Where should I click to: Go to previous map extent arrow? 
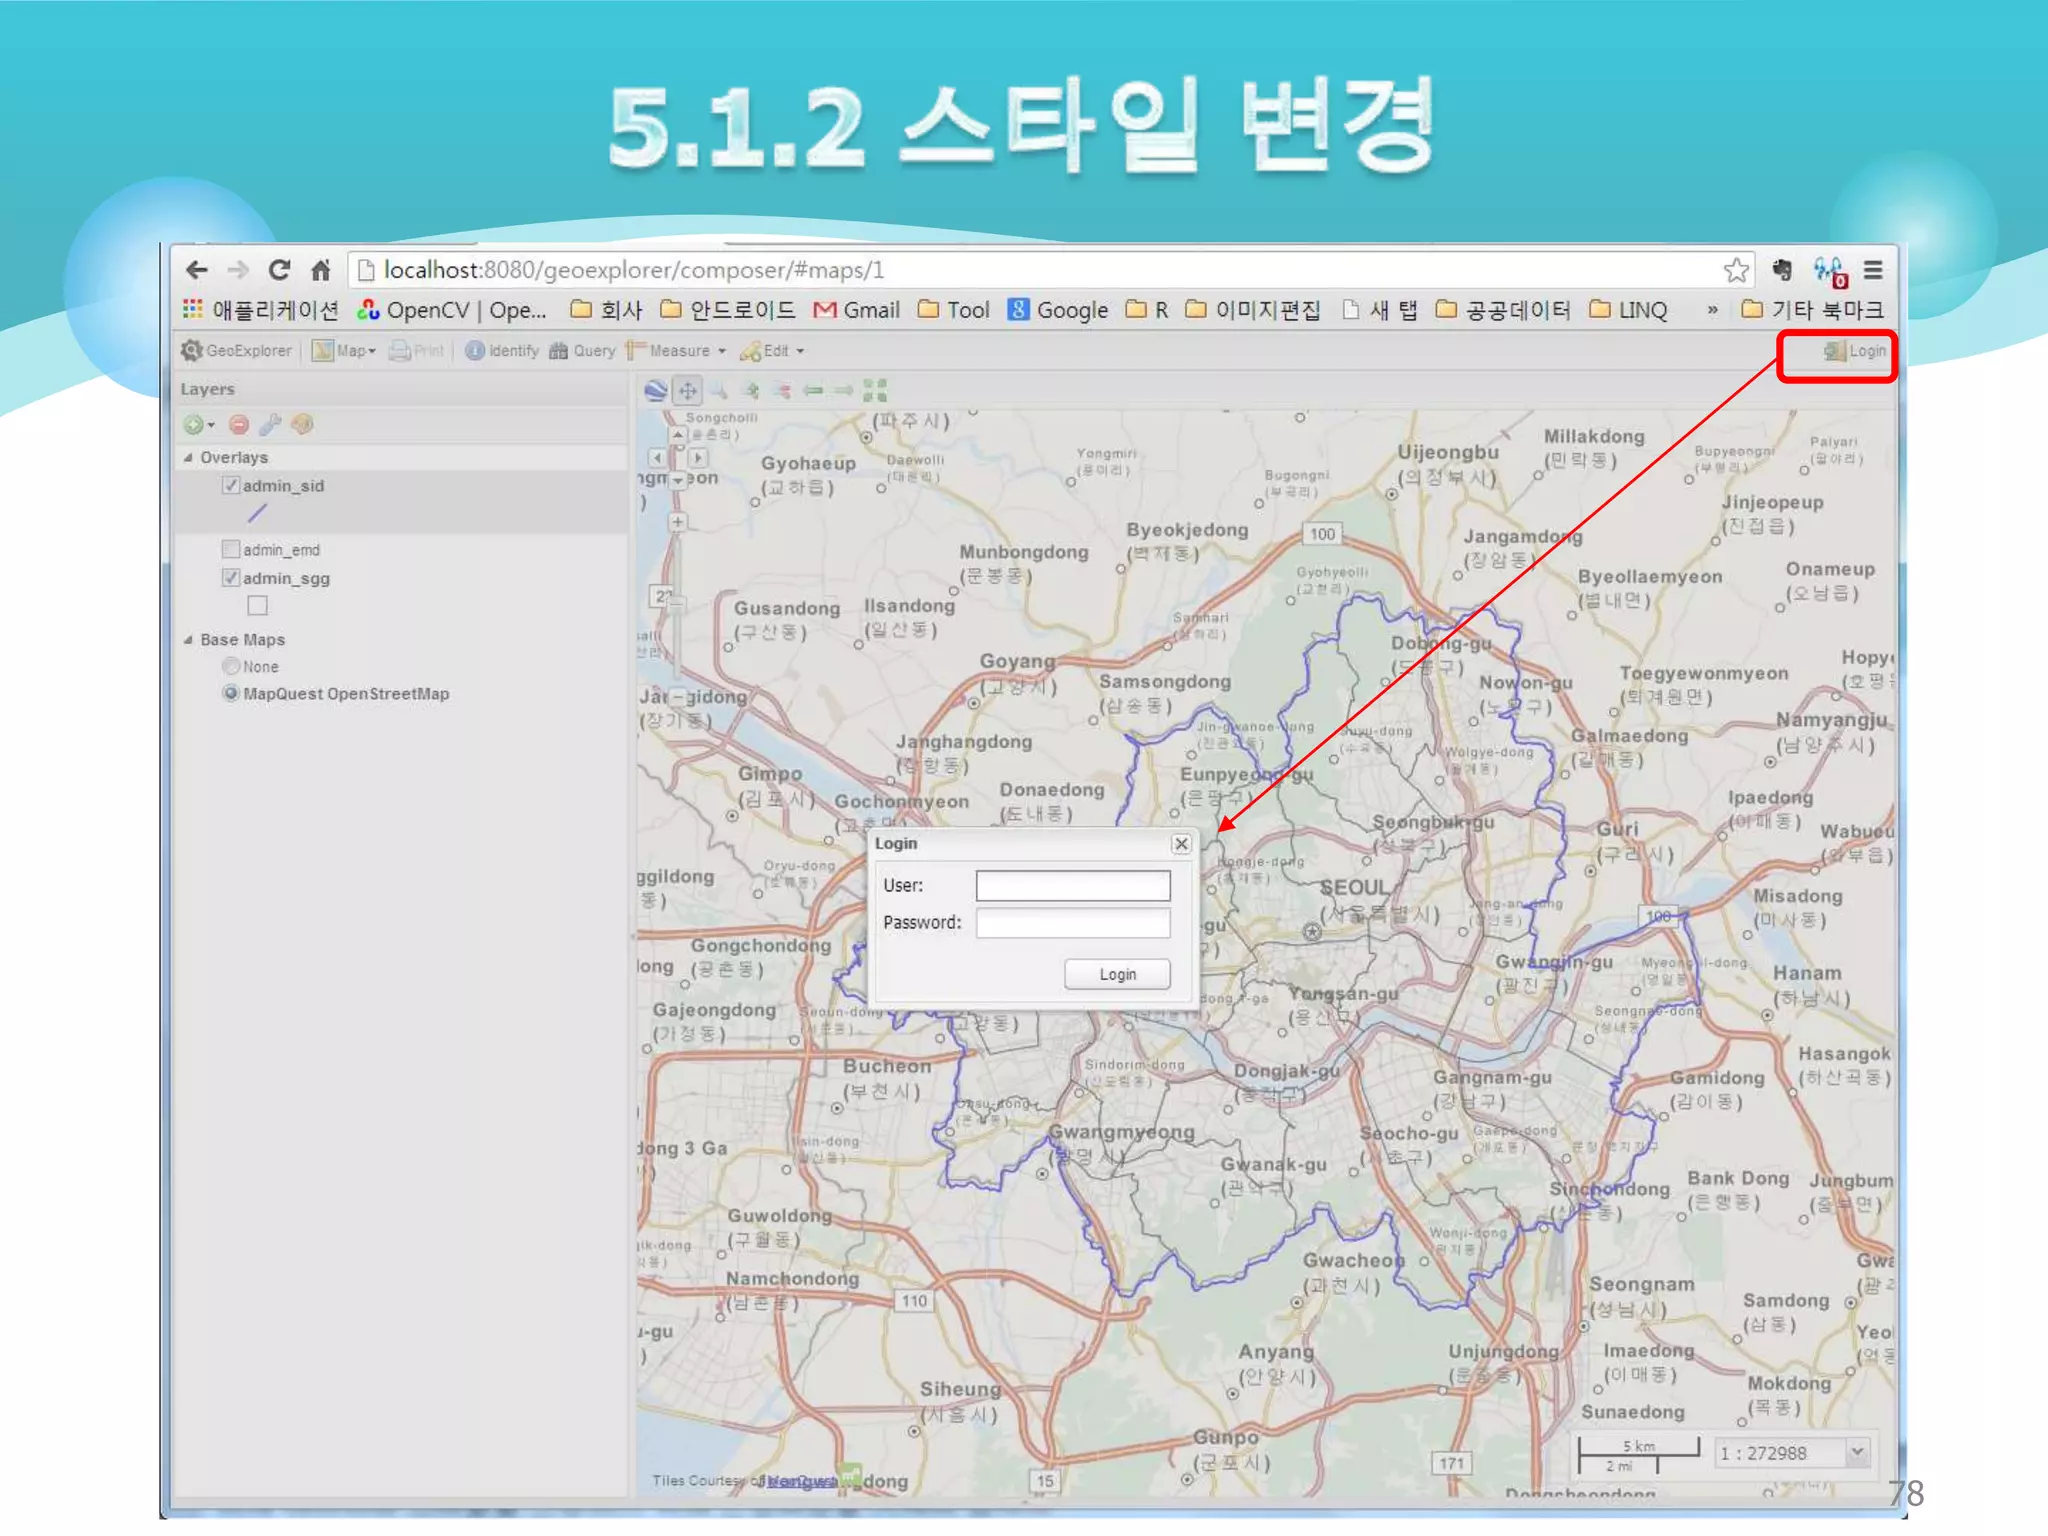813,390
